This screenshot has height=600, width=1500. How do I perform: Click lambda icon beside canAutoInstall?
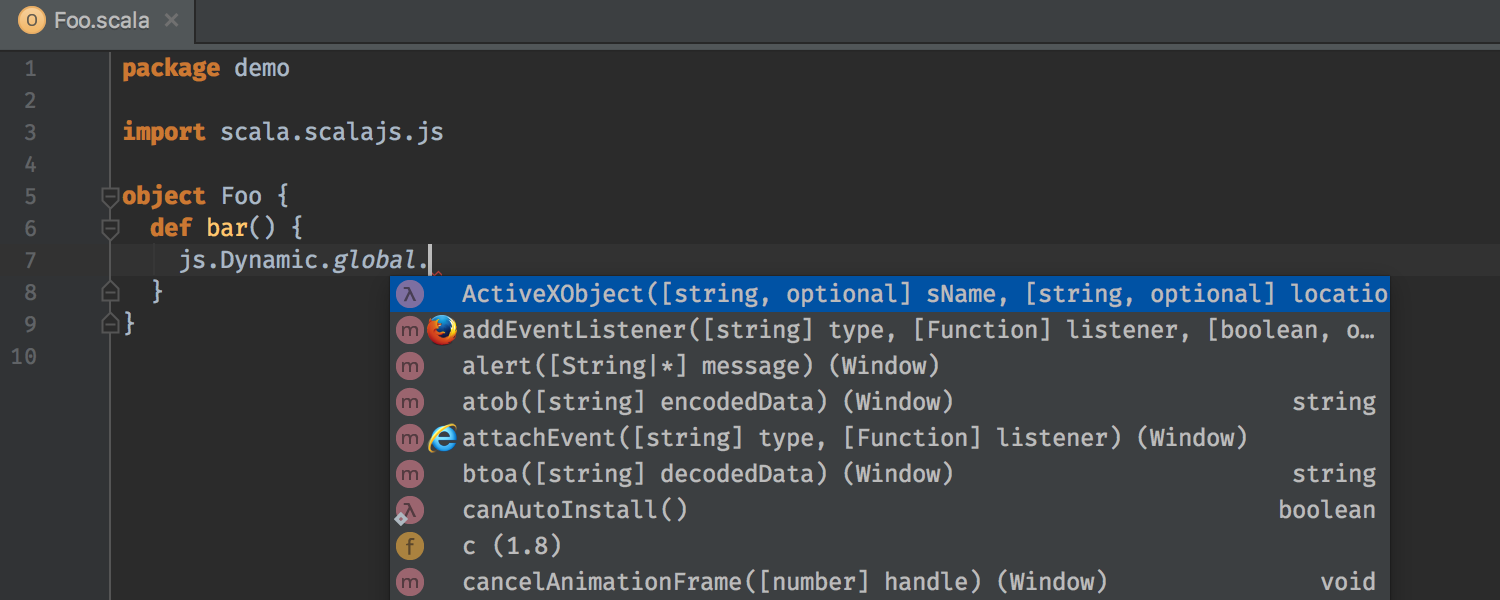click(410, 510)
